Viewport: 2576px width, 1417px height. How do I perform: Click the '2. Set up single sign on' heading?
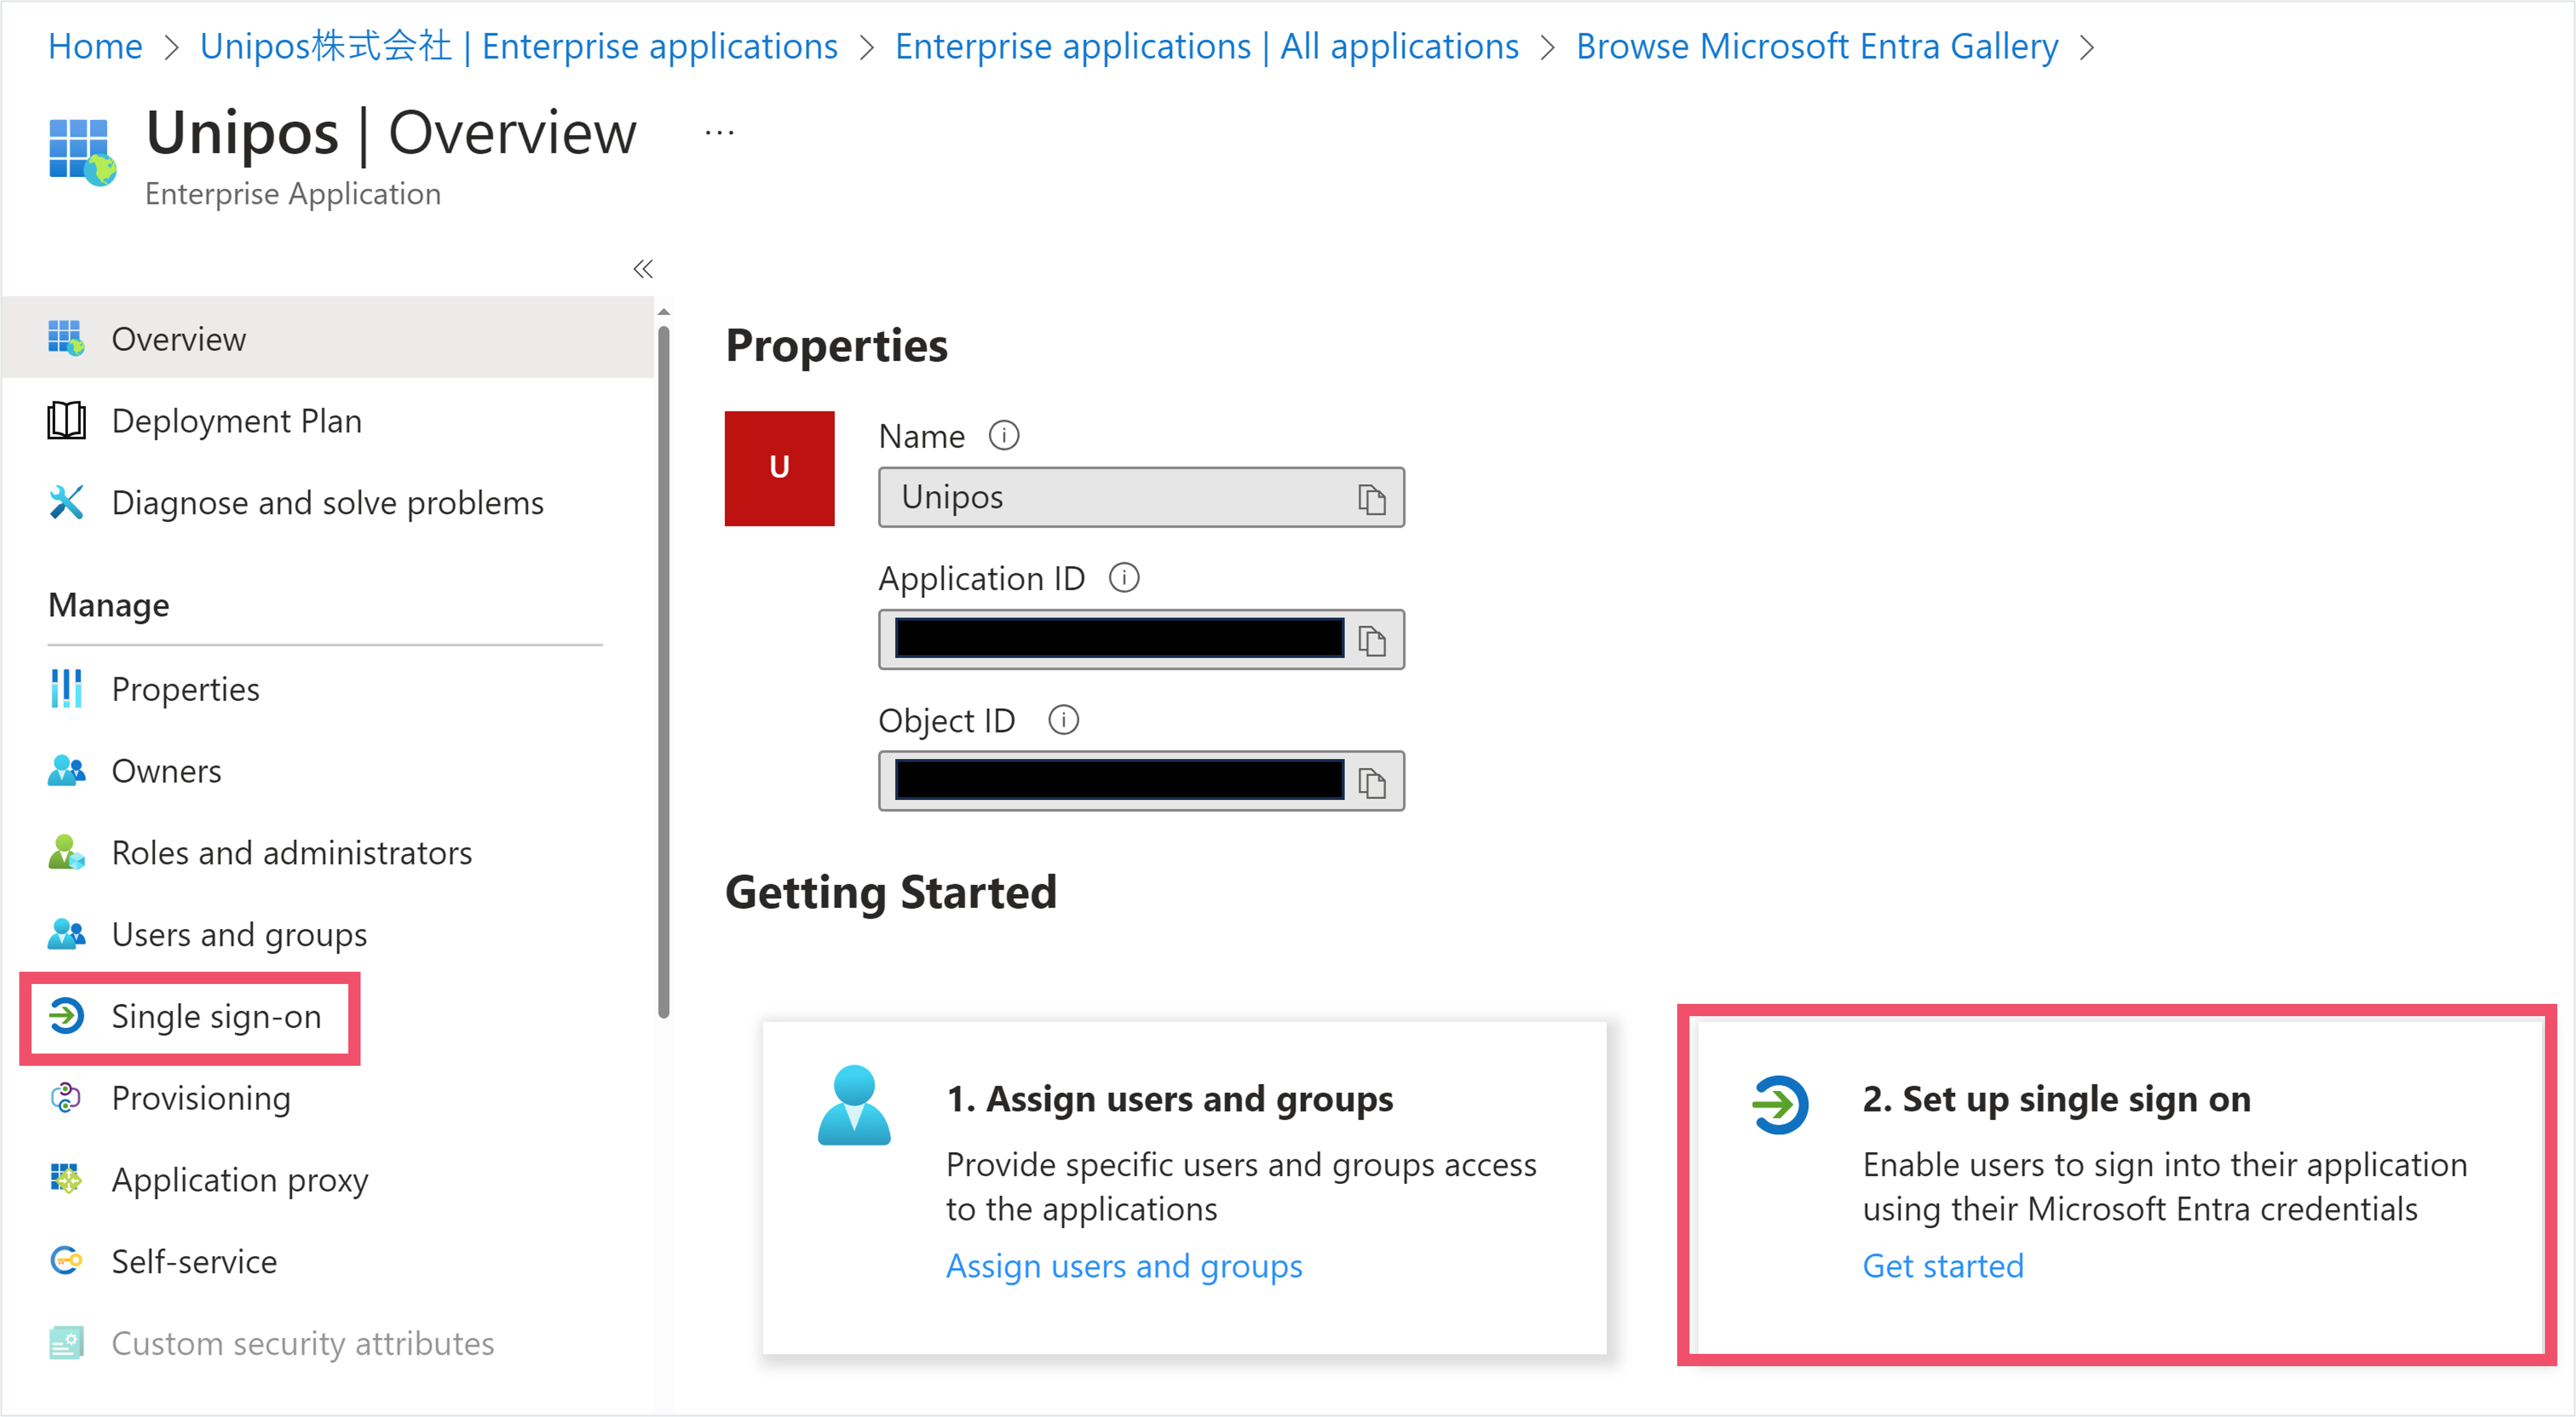point(2056,1099)
